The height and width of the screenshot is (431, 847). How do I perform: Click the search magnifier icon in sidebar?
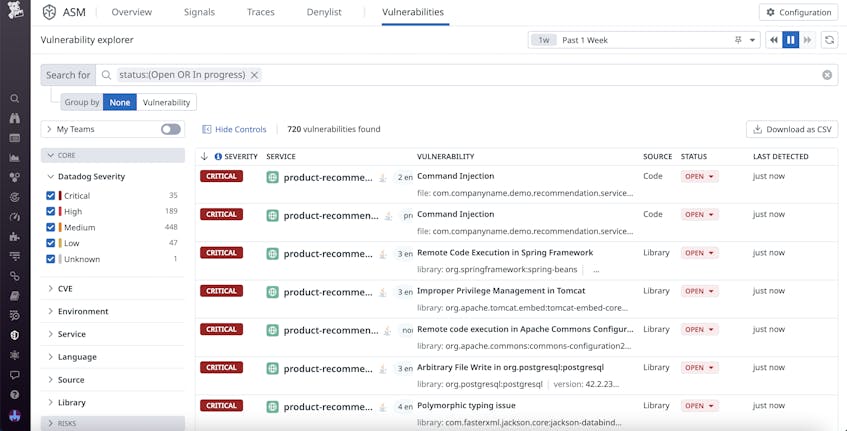15,98
